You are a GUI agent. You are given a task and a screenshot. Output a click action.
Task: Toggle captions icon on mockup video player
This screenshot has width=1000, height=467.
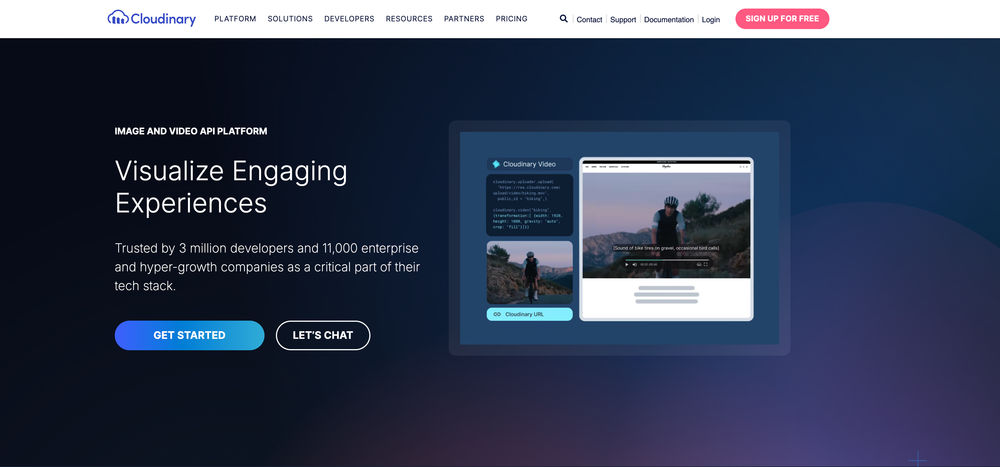click(x=699, y=264)
